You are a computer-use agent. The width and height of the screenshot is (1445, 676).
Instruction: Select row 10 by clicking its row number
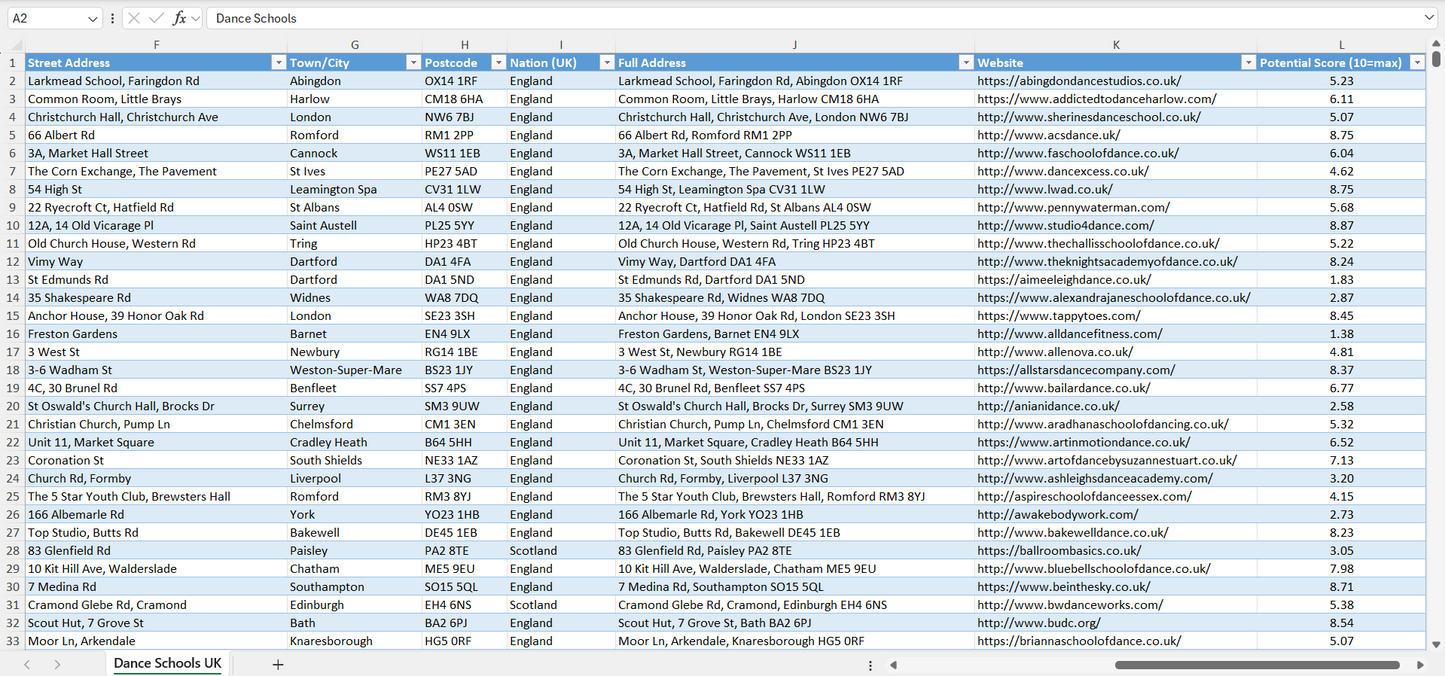(14, 225)
